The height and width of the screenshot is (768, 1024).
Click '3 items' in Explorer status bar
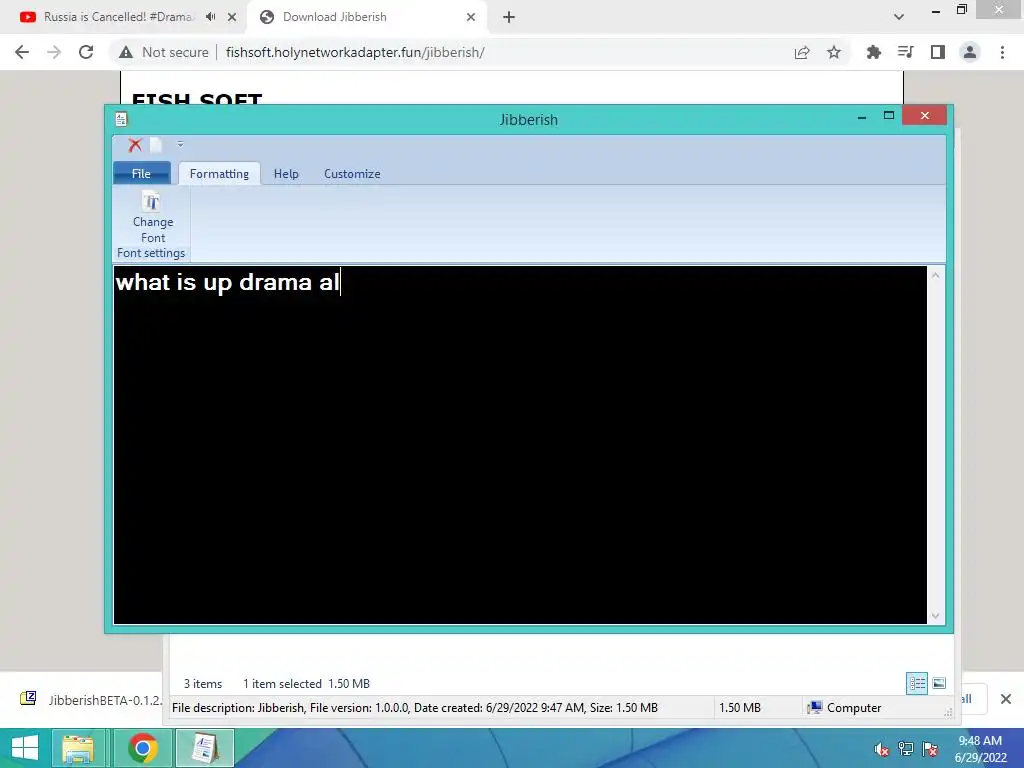pos(202,684)
